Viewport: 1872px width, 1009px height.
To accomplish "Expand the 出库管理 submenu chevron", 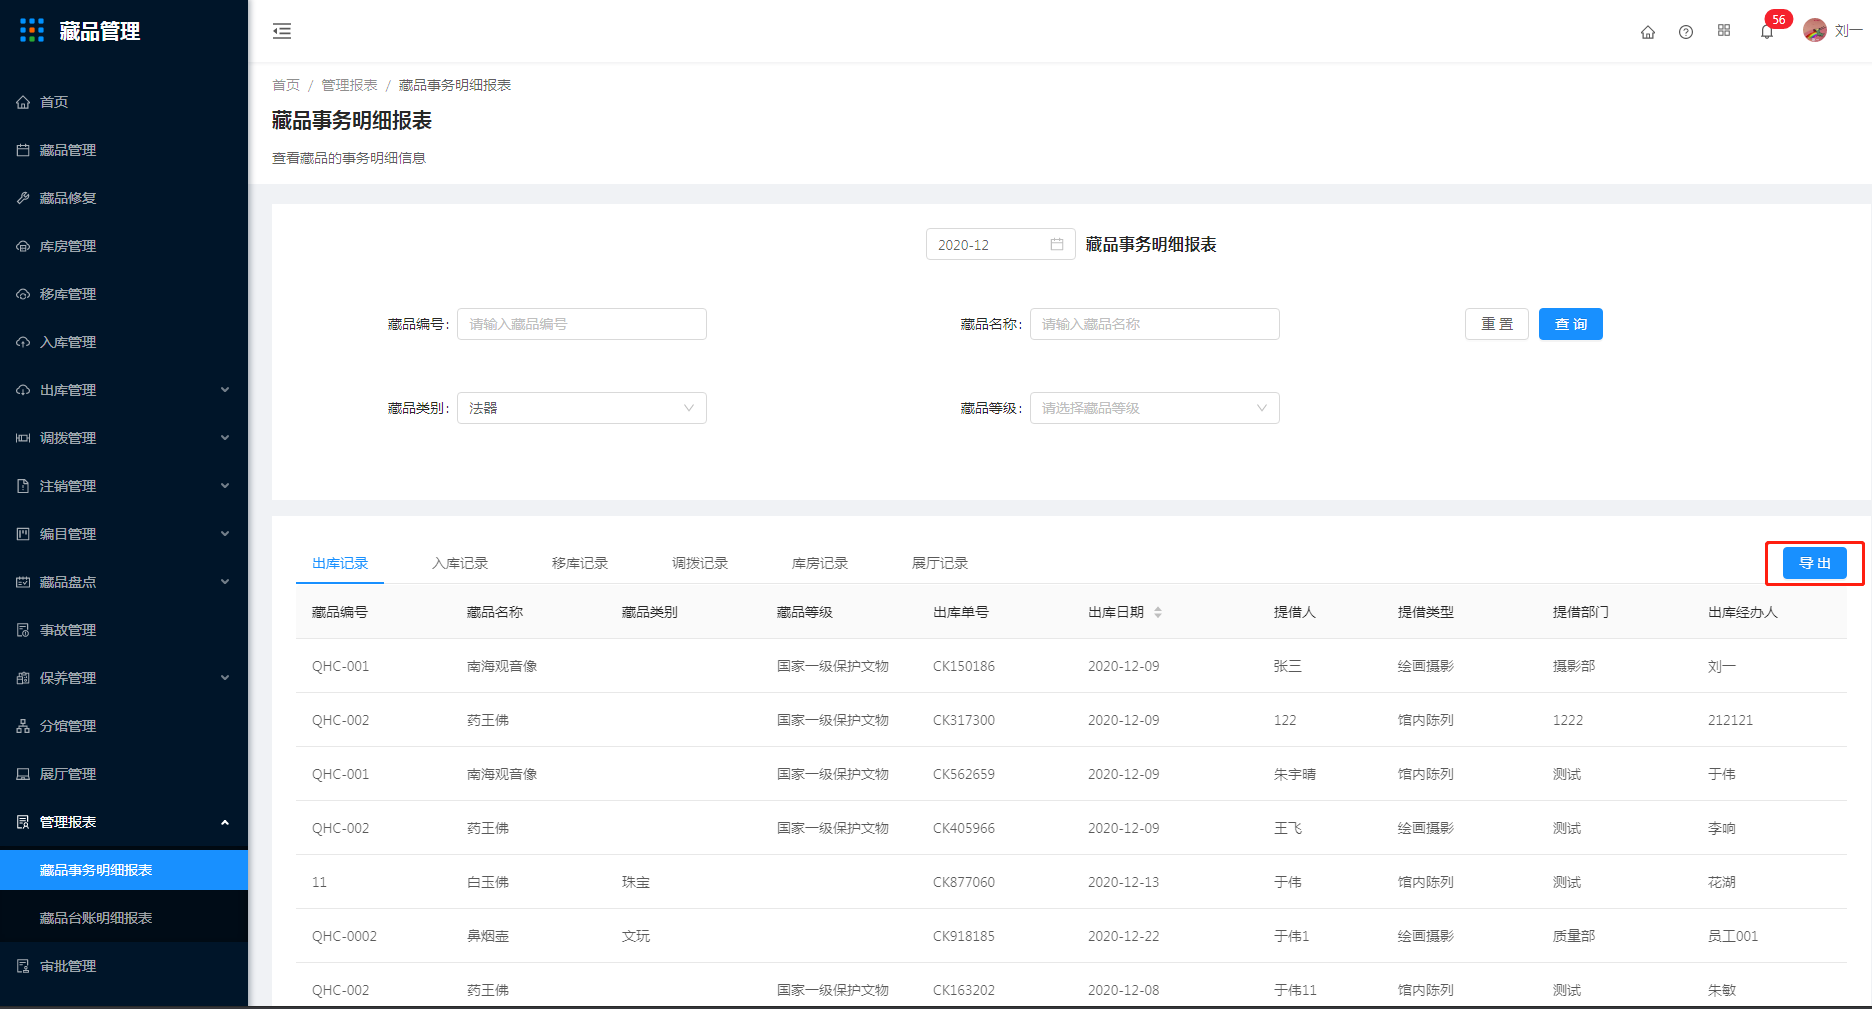I will click(x=225, y=390).
